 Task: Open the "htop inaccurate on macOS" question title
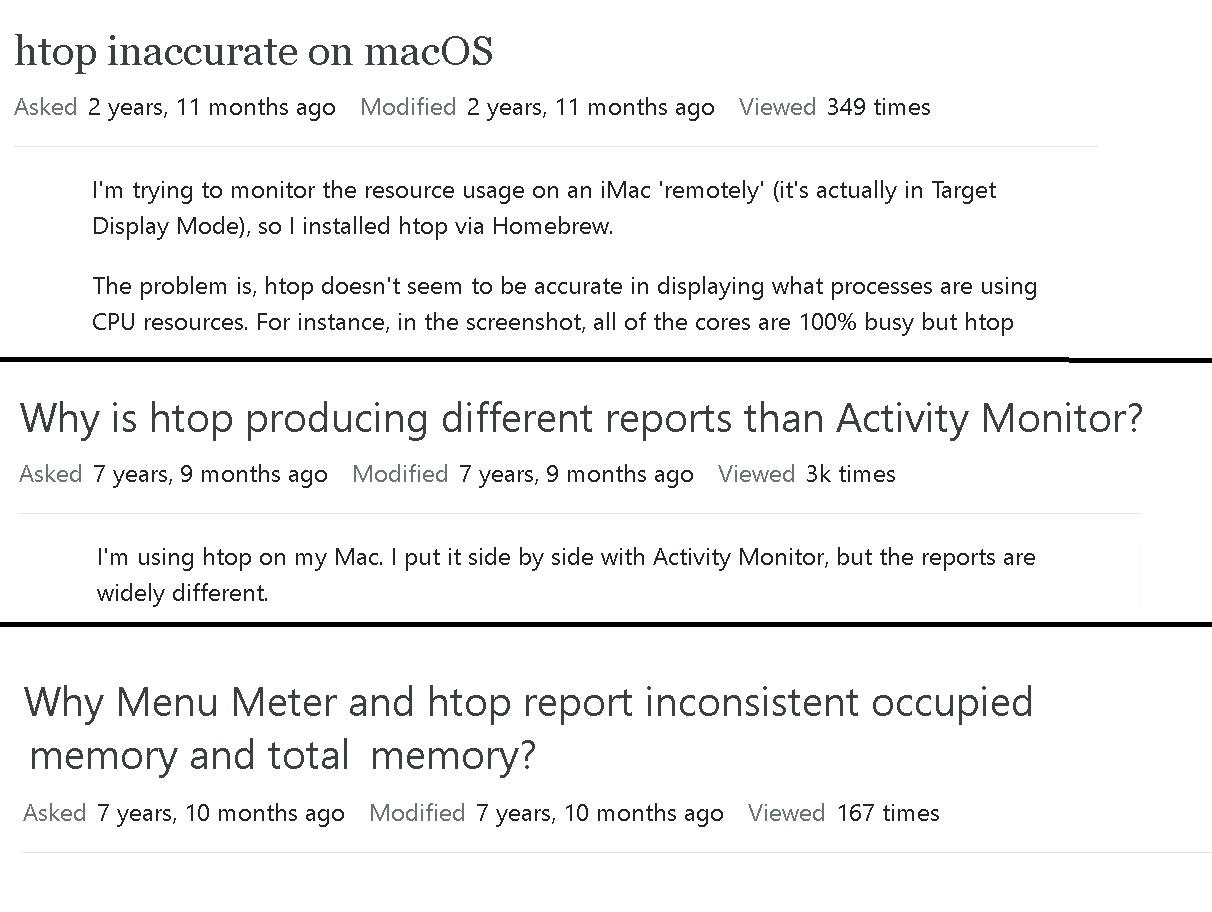point(253,51)
